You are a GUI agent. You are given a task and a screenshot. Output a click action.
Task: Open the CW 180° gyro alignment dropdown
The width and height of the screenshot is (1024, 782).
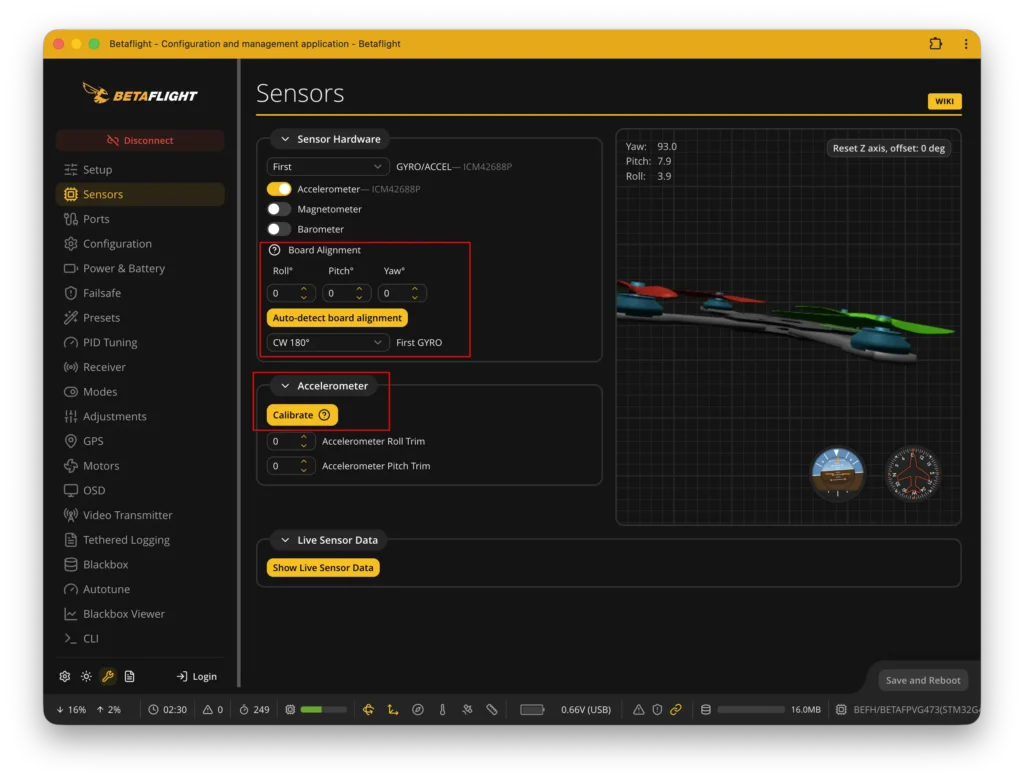point(328,342)
